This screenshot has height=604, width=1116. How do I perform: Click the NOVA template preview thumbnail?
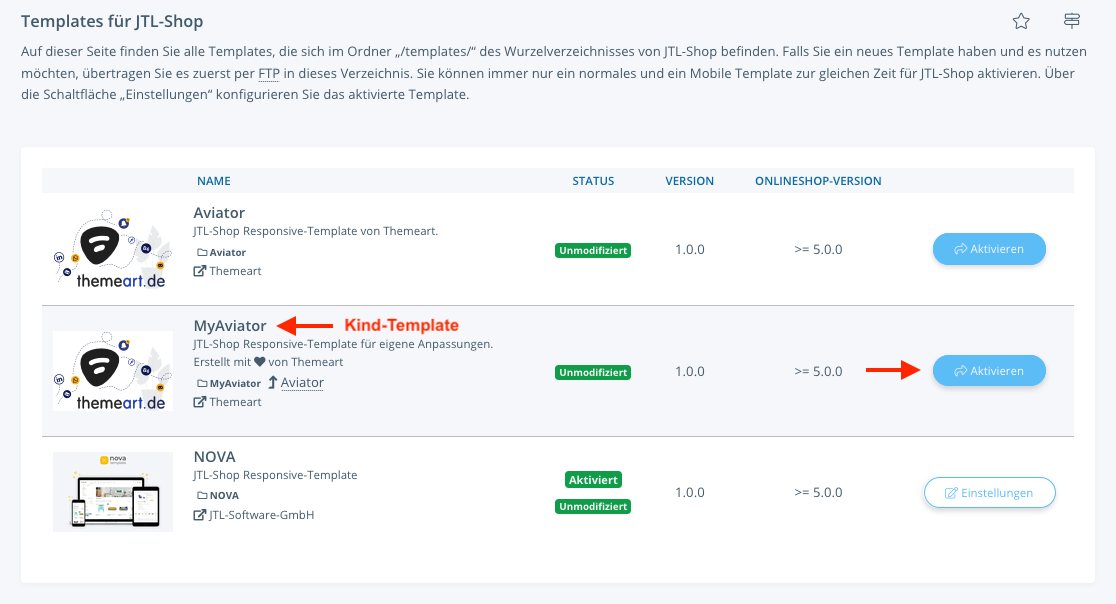pos(113,492)
